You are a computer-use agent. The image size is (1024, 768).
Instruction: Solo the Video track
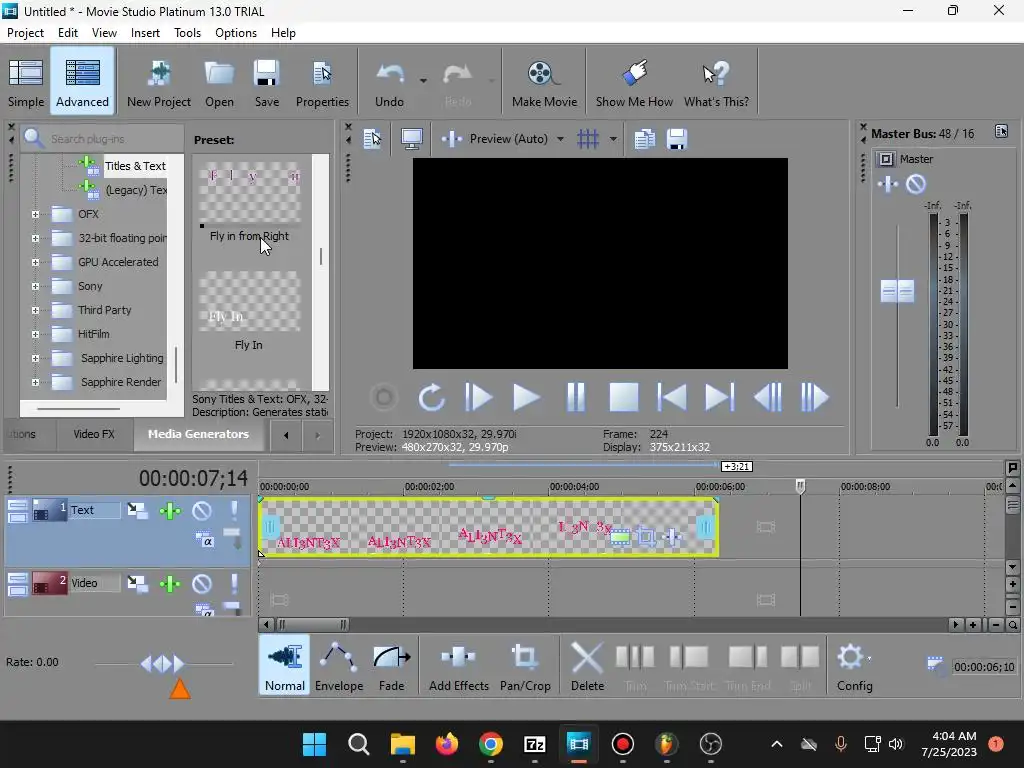pos(234,584)
